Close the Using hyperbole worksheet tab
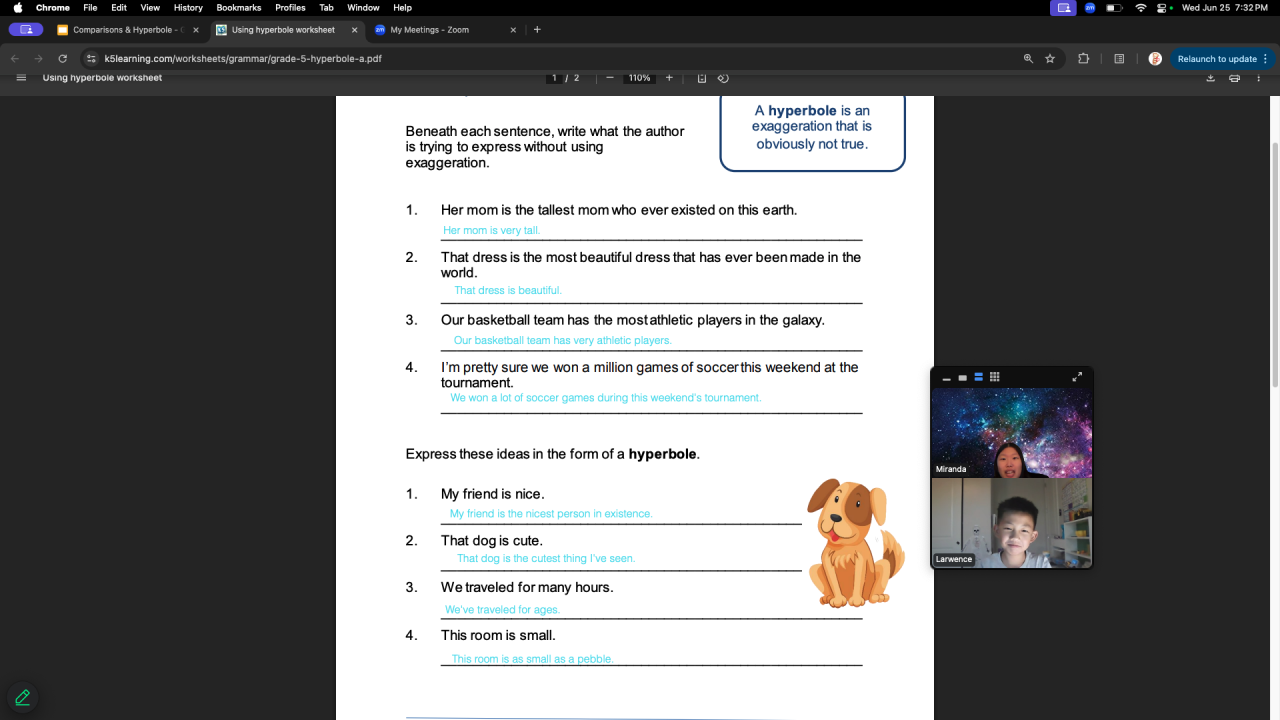The image size is (1280, 720). coord(354,30)
